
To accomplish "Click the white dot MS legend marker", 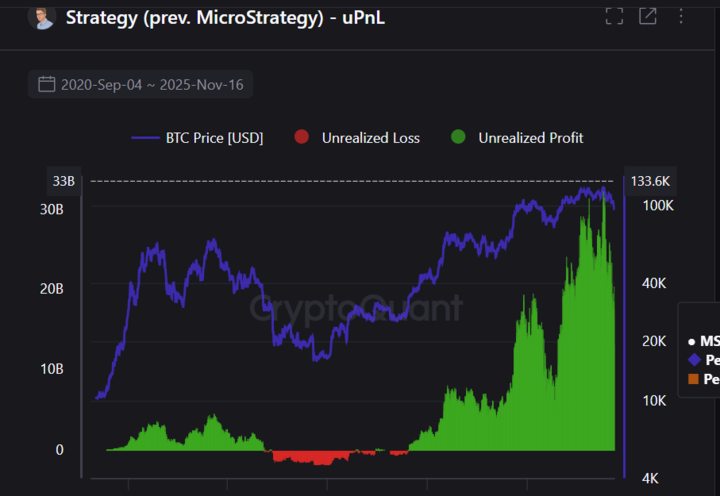I will click(x=692, y=341).
